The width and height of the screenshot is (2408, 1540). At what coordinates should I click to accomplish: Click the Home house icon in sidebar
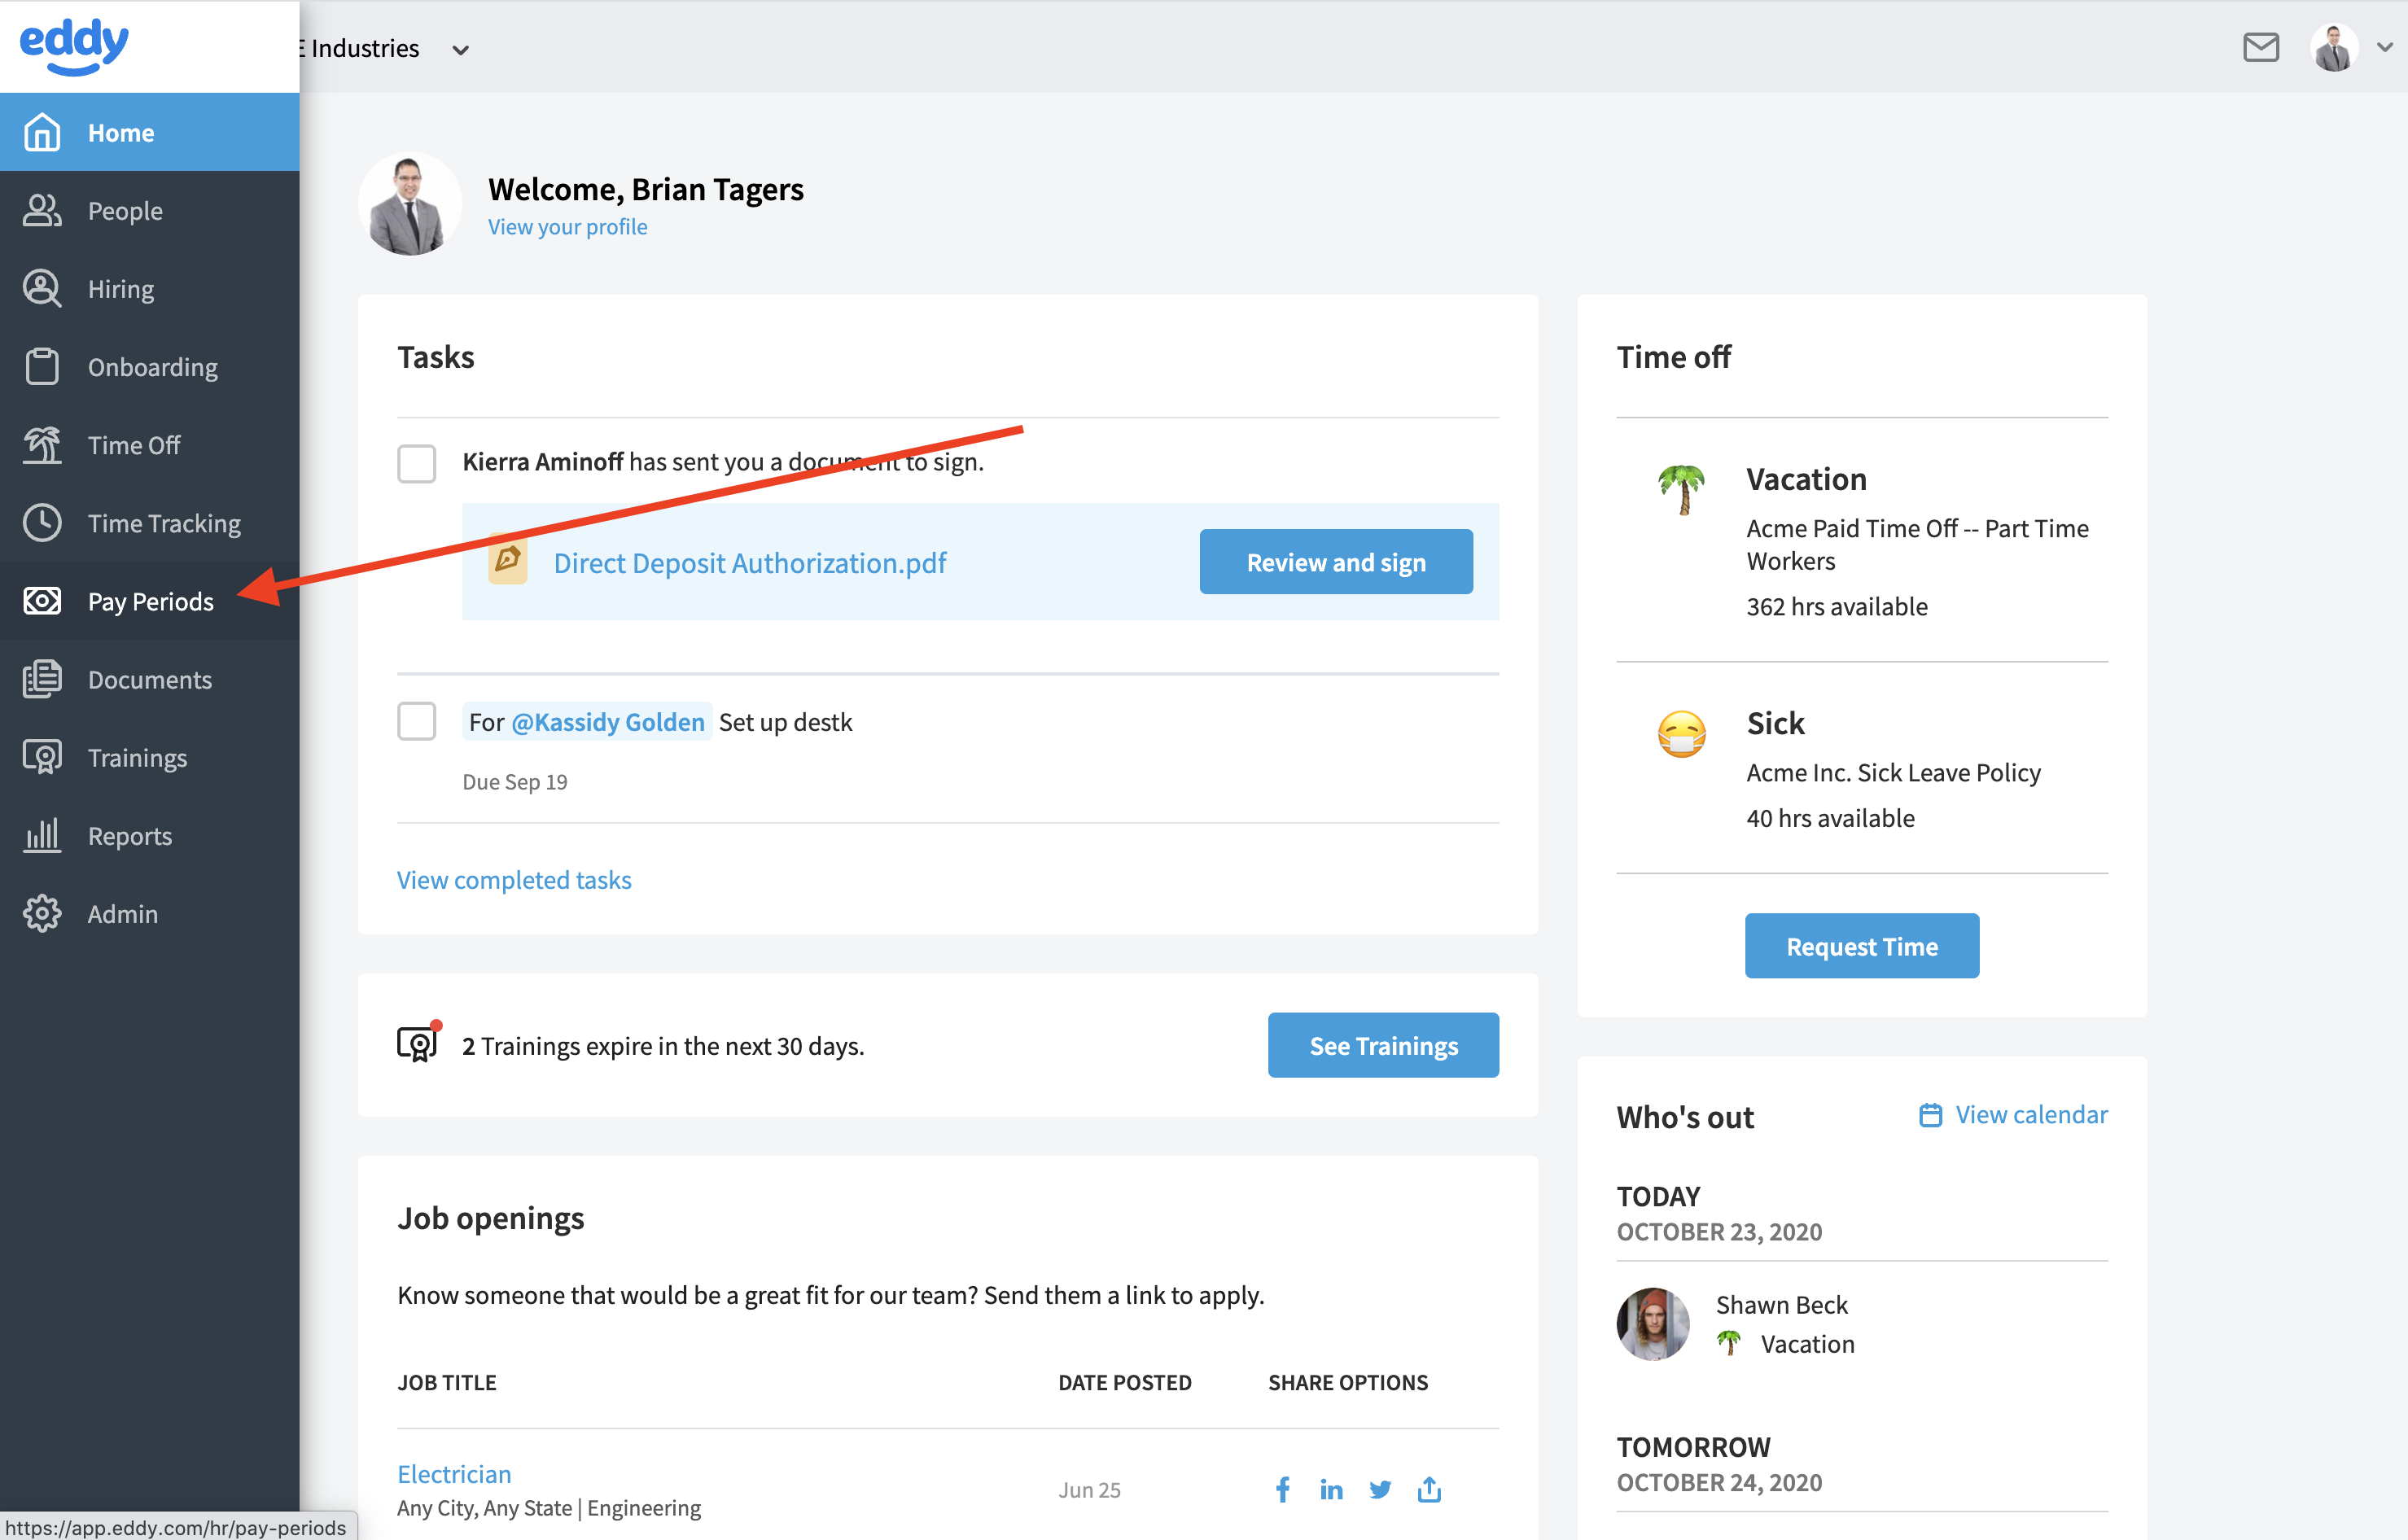tap(42, 132)
